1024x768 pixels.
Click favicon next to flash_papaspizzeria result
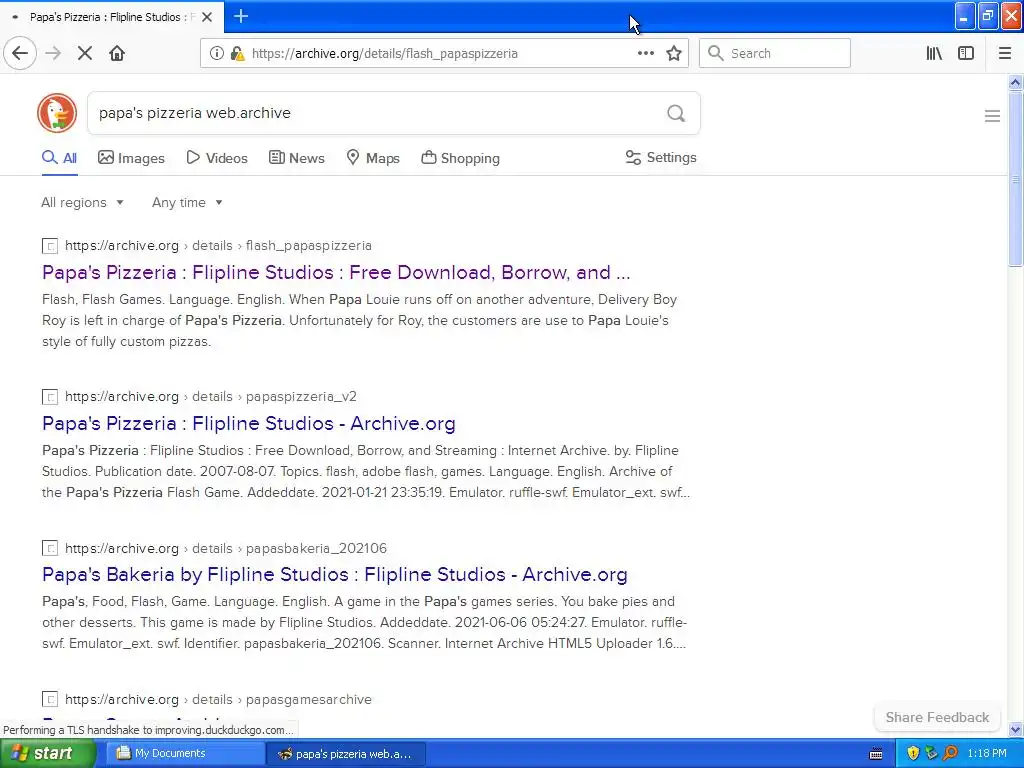click(x=50, y=246)
